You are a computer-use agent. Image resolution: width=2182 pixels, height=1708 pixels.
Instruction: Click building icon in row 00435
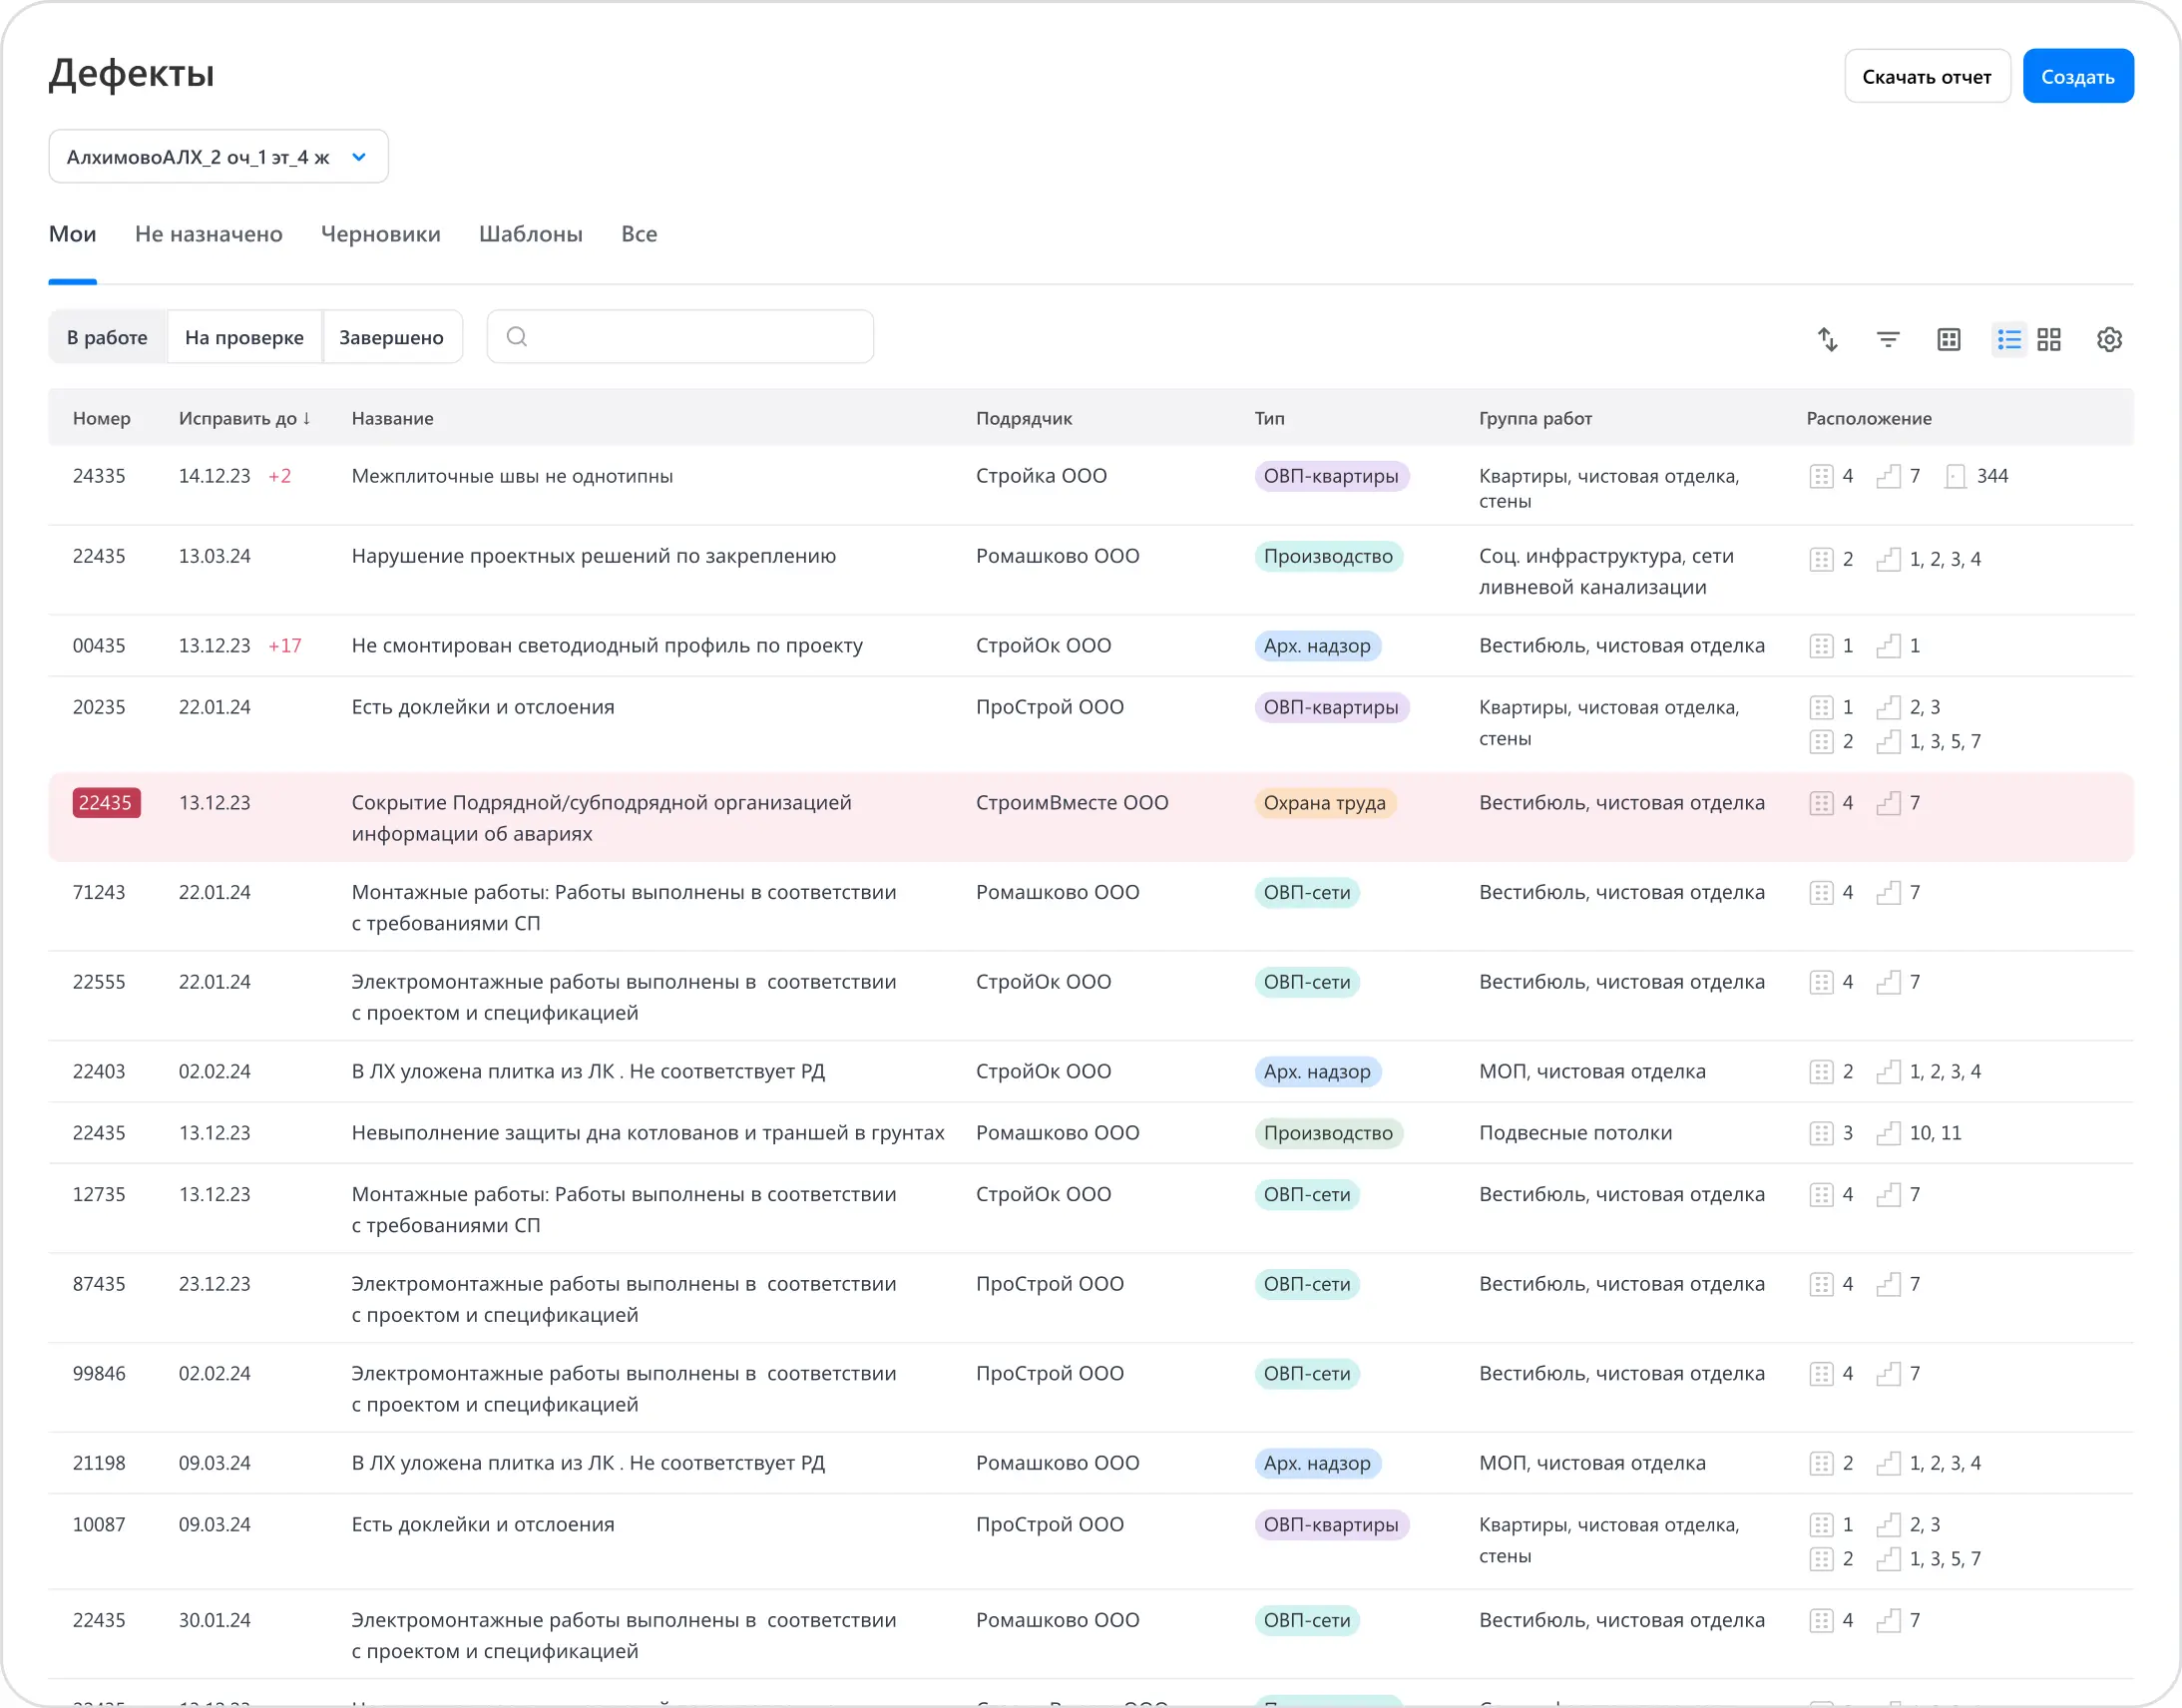[1821, 646]
